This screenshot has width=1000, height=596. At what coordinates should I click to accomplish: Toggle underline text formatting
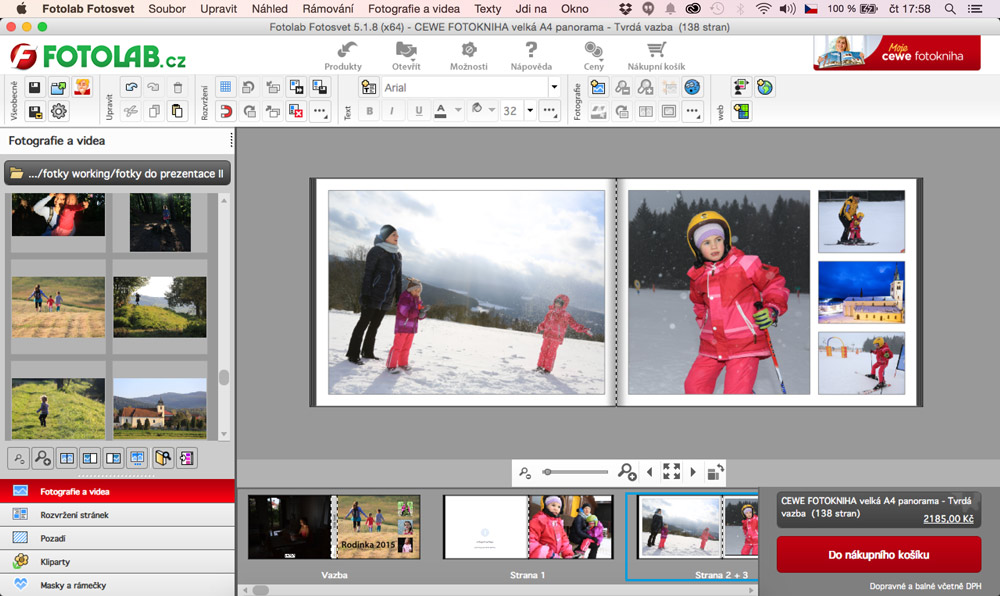(x=418, y=111)
